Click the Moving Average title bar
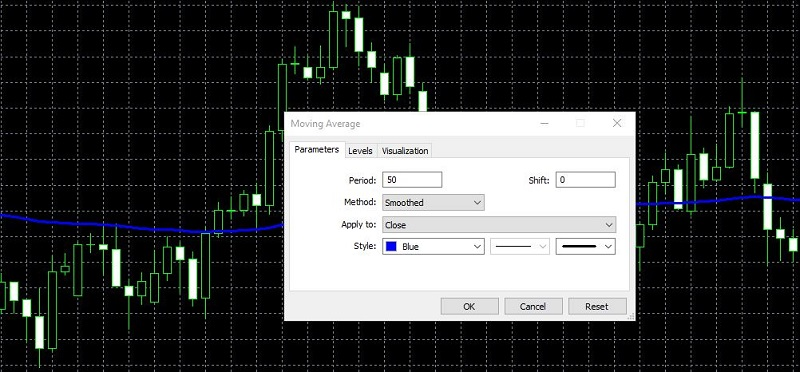Viewport: 800px width, 372px height. (x=408, y=123)
